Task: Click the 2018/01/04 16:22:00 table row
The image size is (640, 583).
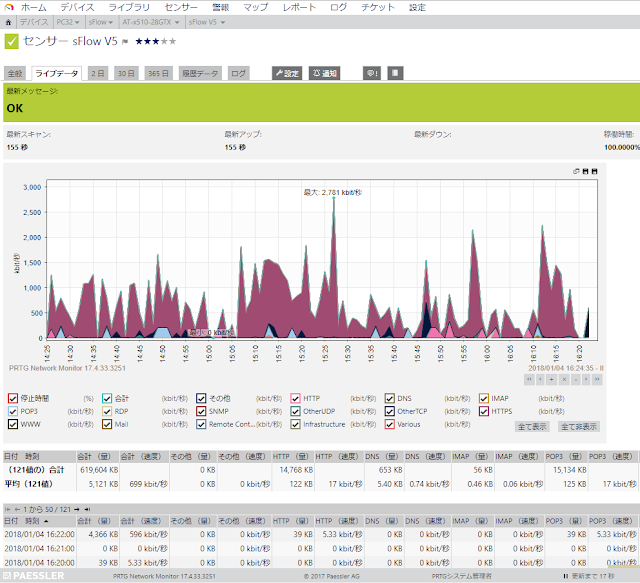Action: click(320, 534)
